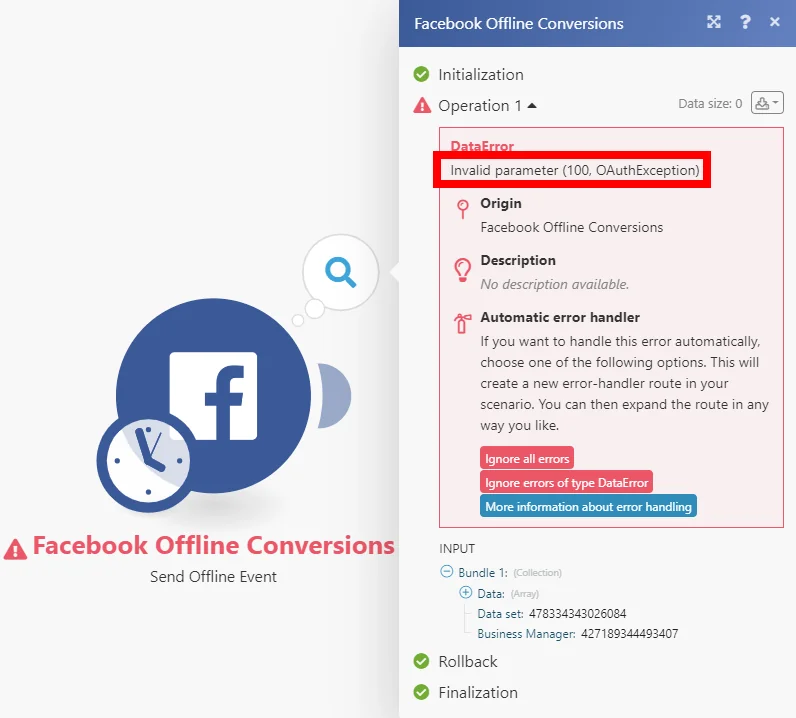Click the Rollback green check icon

(x=421, y=661)
